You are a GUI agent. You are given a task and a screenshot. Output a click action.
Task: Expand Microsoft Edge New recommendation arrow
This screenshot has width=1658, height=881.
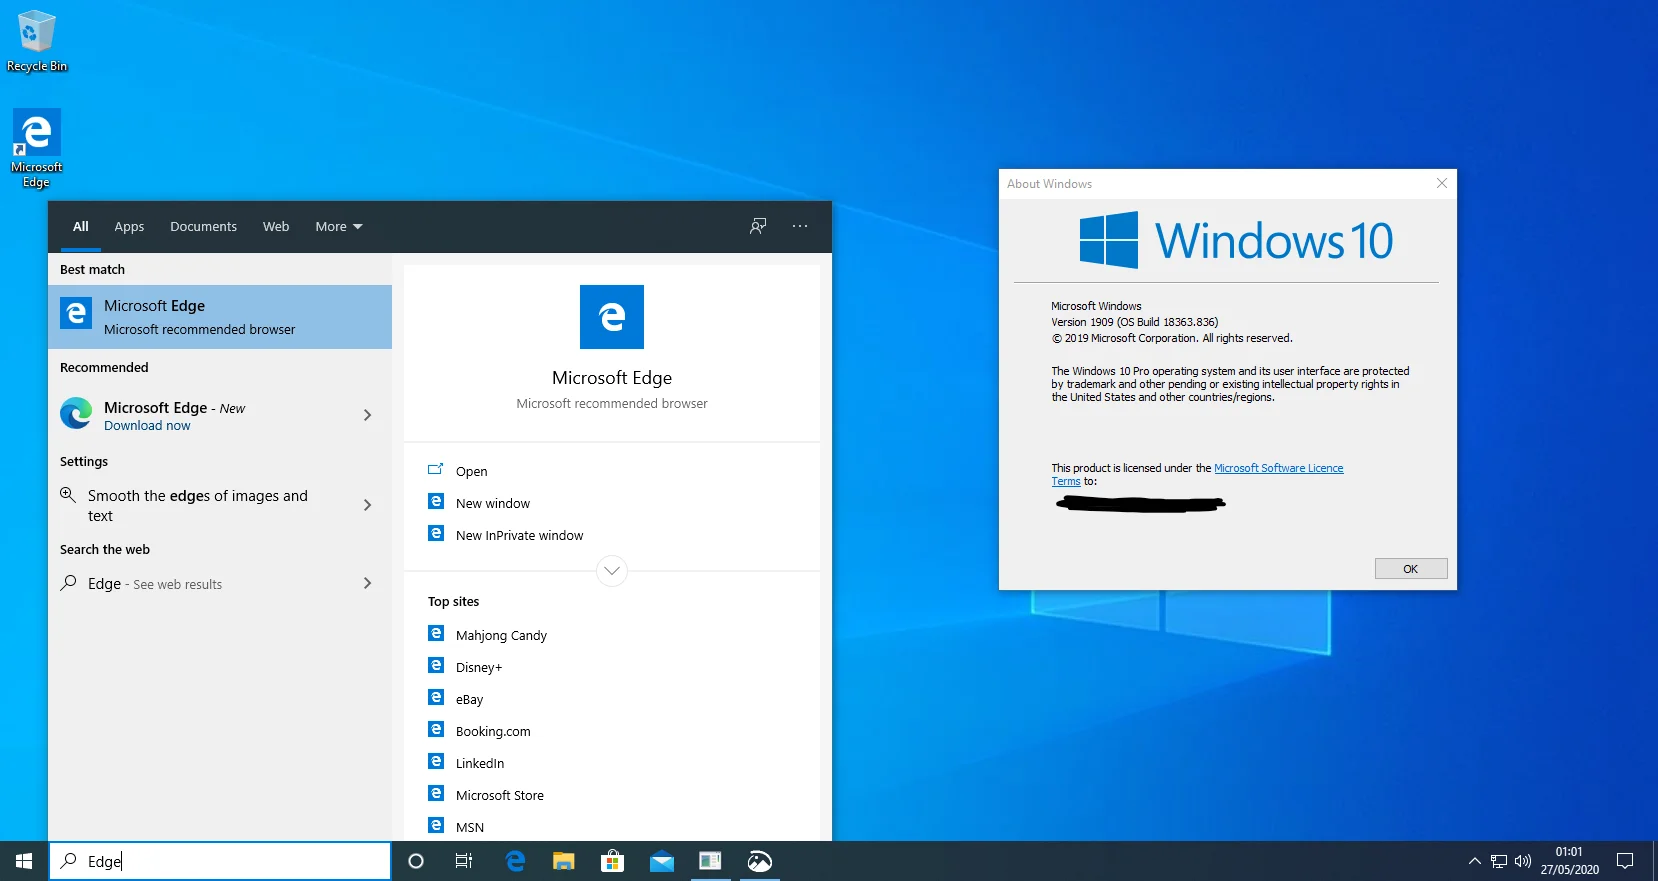368,415
